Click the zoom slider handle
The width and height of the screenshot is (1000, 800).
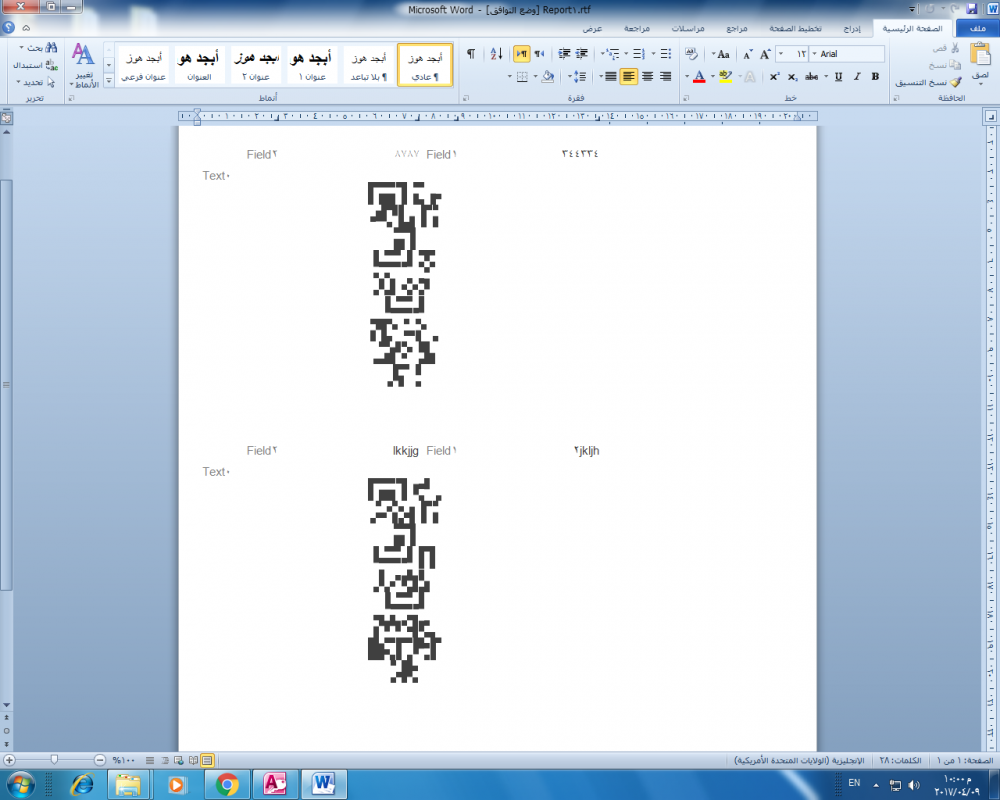click(x=54, y=760)
